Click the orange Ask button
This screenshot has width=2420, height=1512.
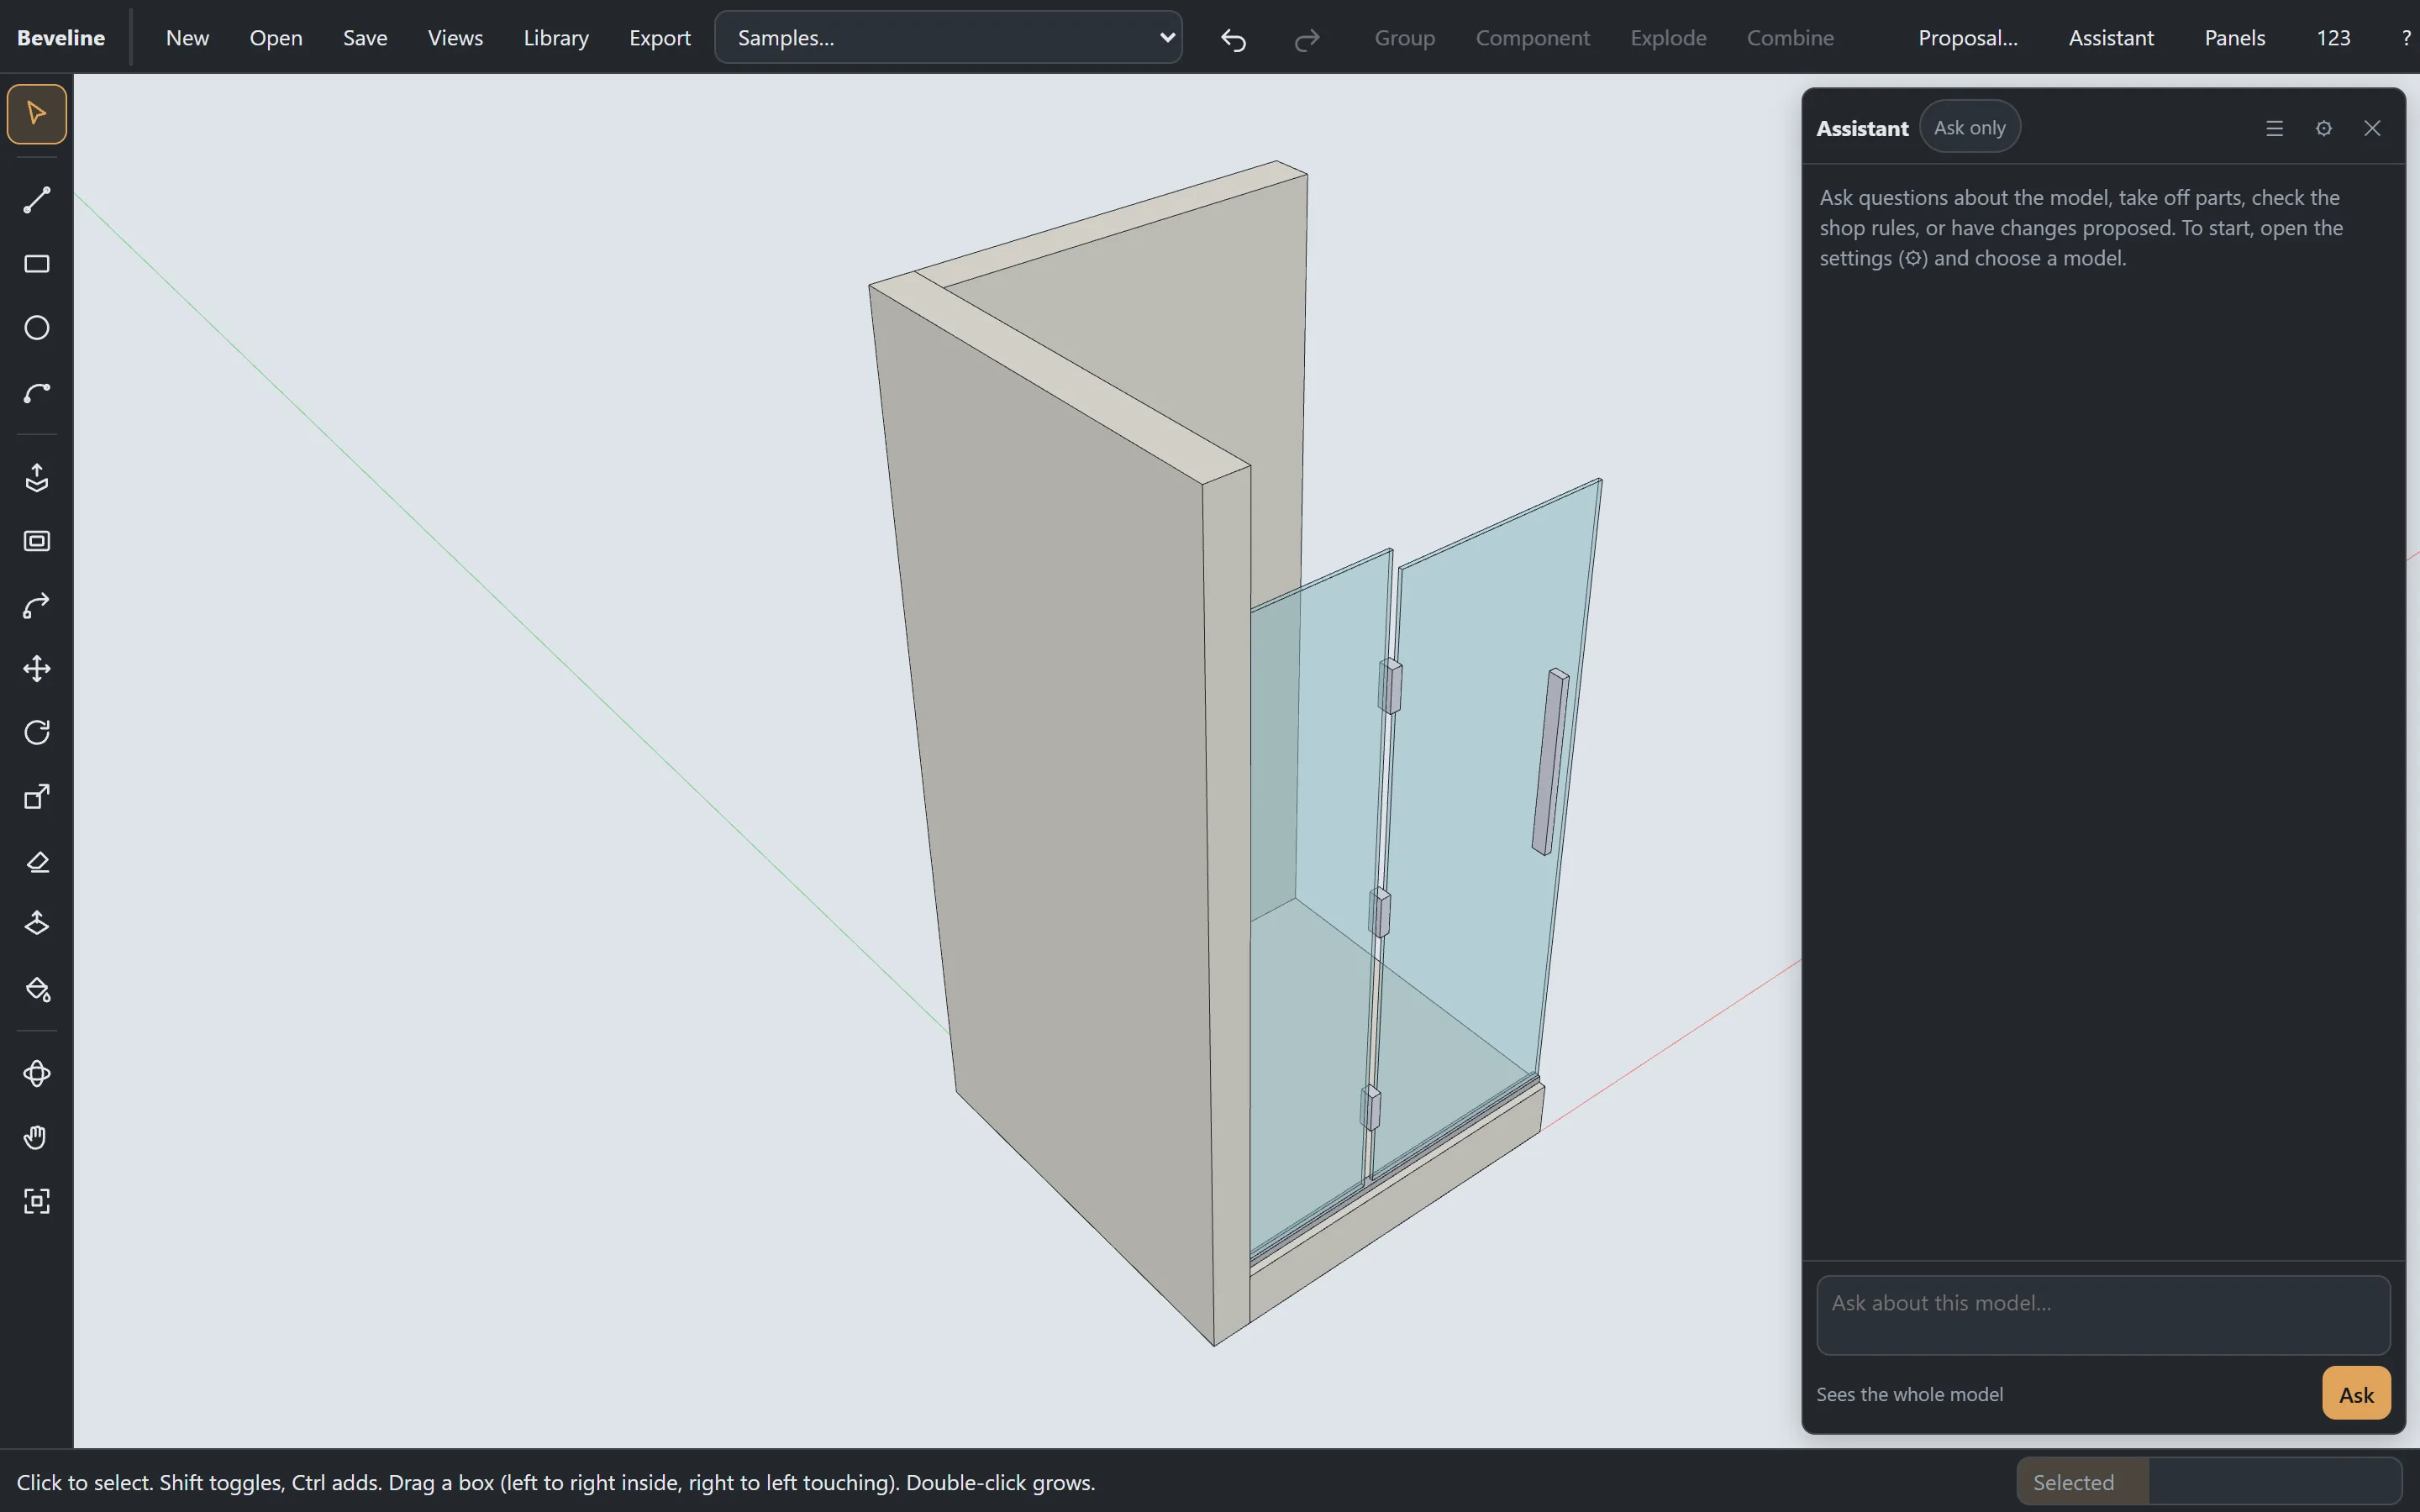point(2356,1394)
